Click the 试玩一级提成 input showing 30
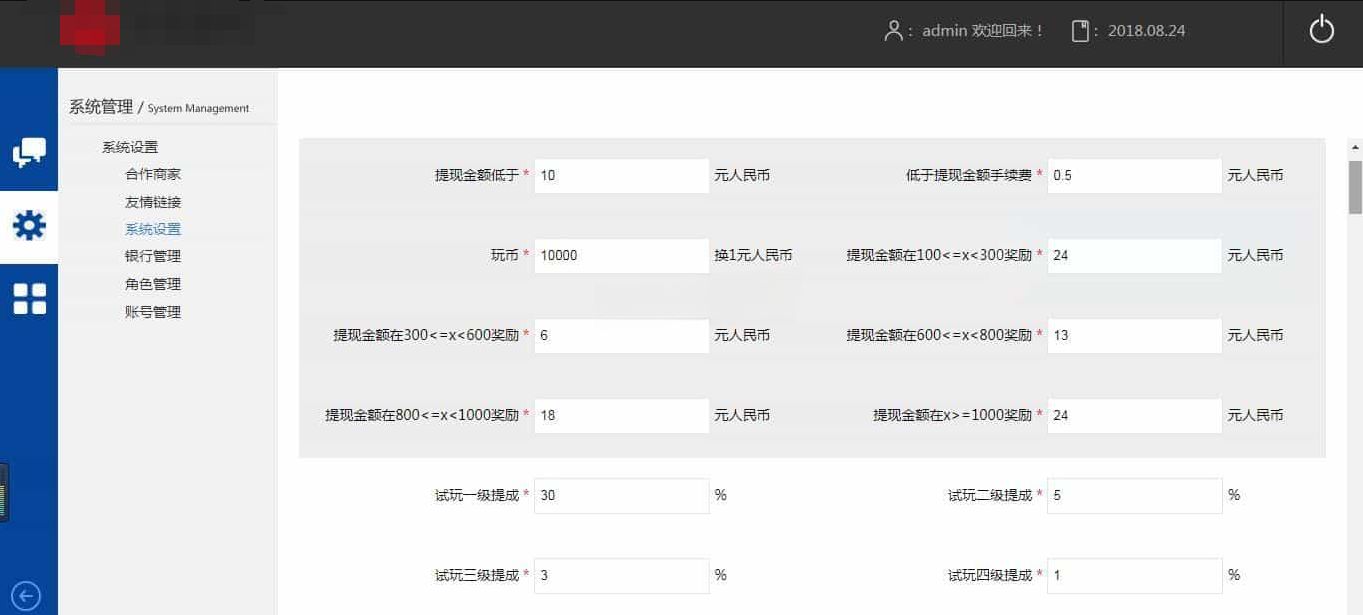Image resolution: width=1363 pixels, height=615 pixels. click(621, 495)
